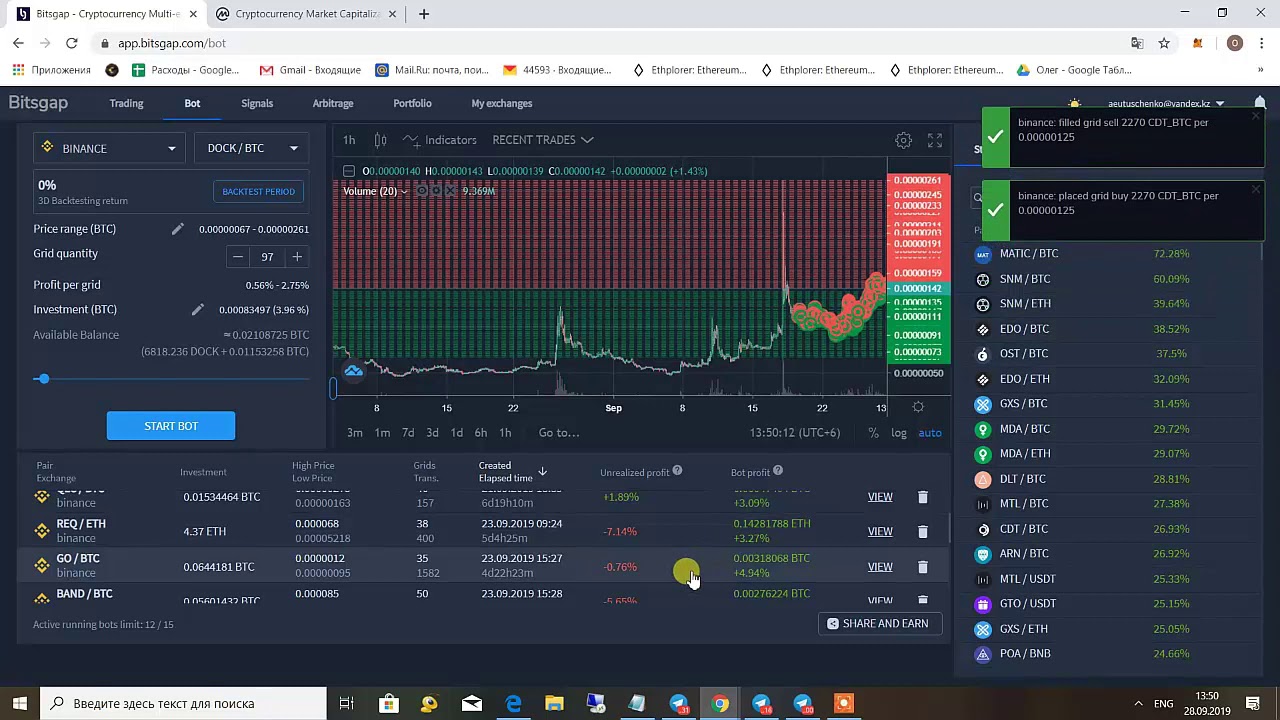Open BINANCE exchange dropdown
Screen dimensions: 1280x720
[109, 148]
